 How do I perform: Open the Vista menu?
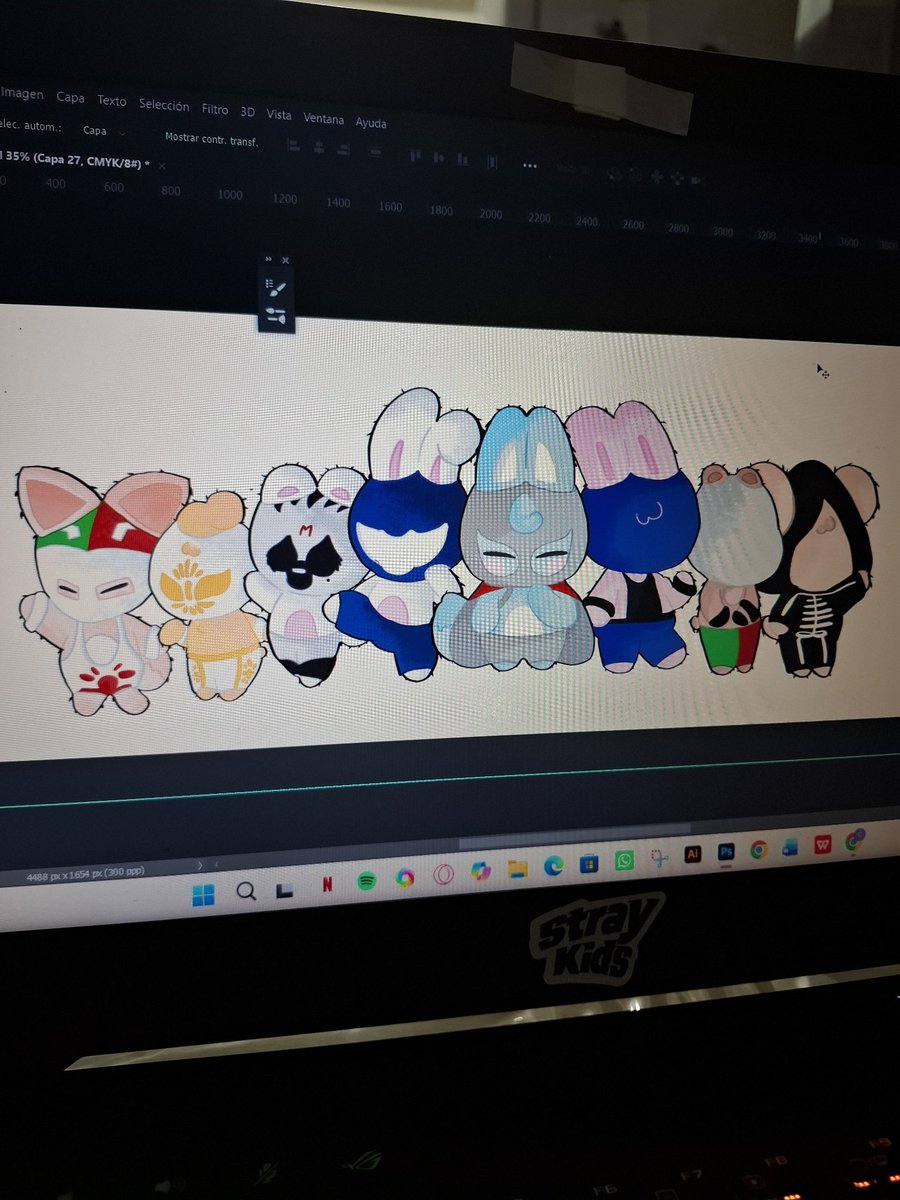coord(279,115)
